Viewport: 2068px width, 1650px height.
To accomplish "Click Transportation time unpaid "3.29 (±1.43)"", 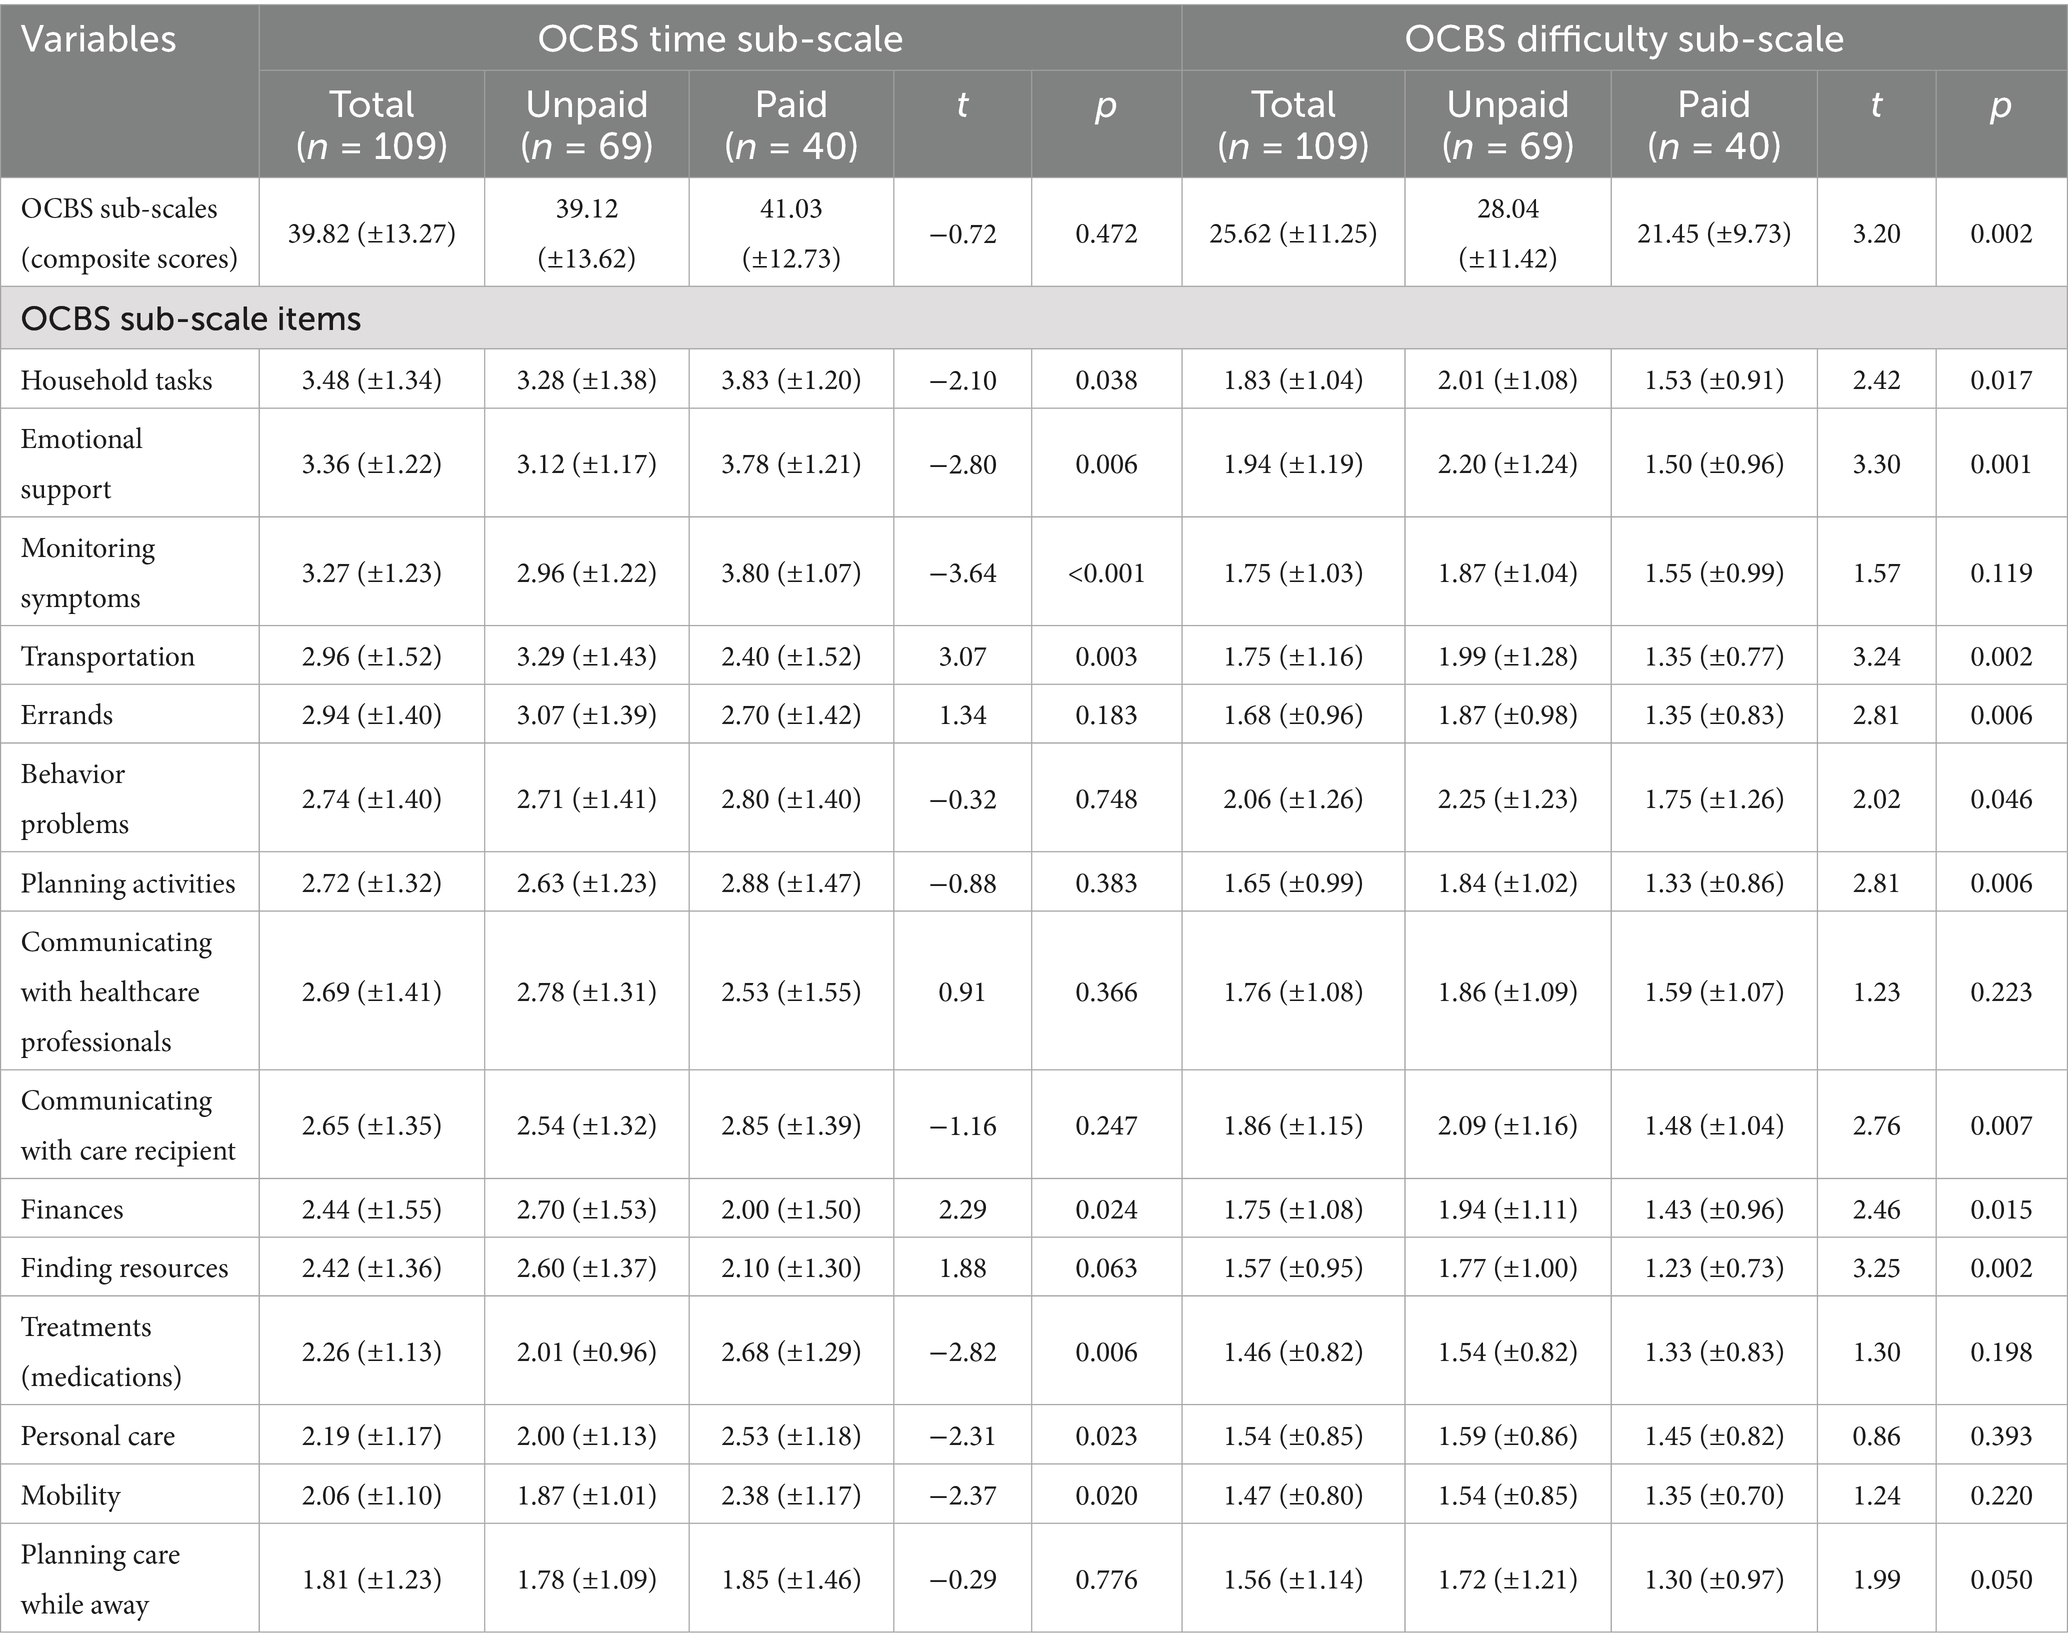I will tap(587, 656).
